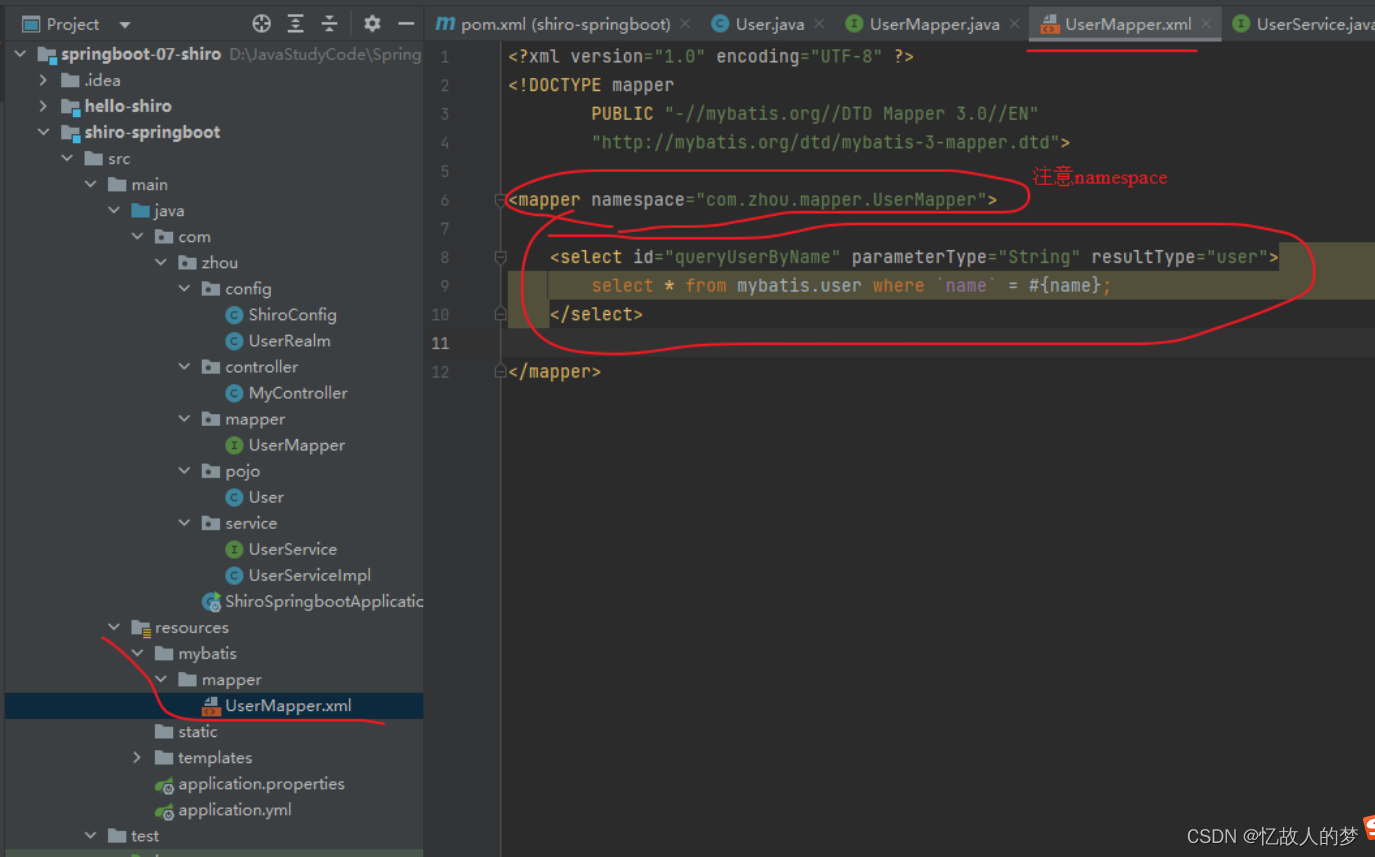Open Project panel settings gear

click(372, 24)
